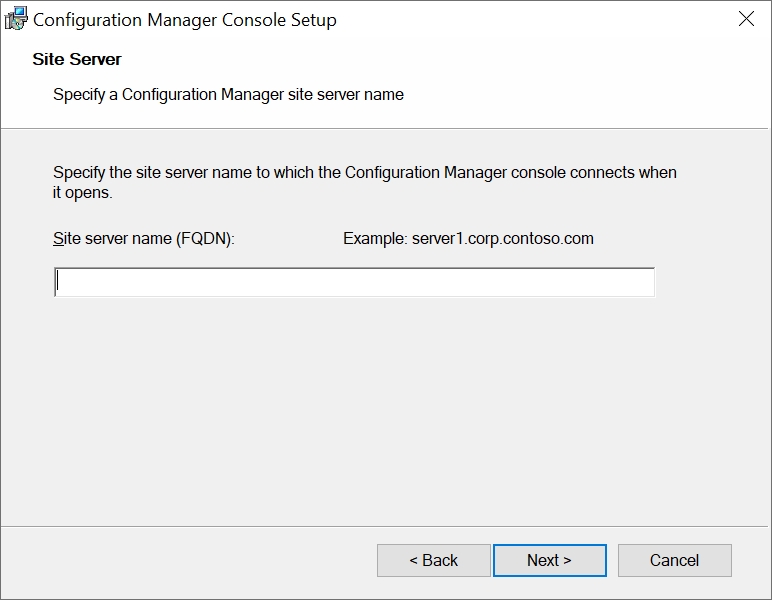Click the Next button to continue
The image size is (772, 600).
549,560
